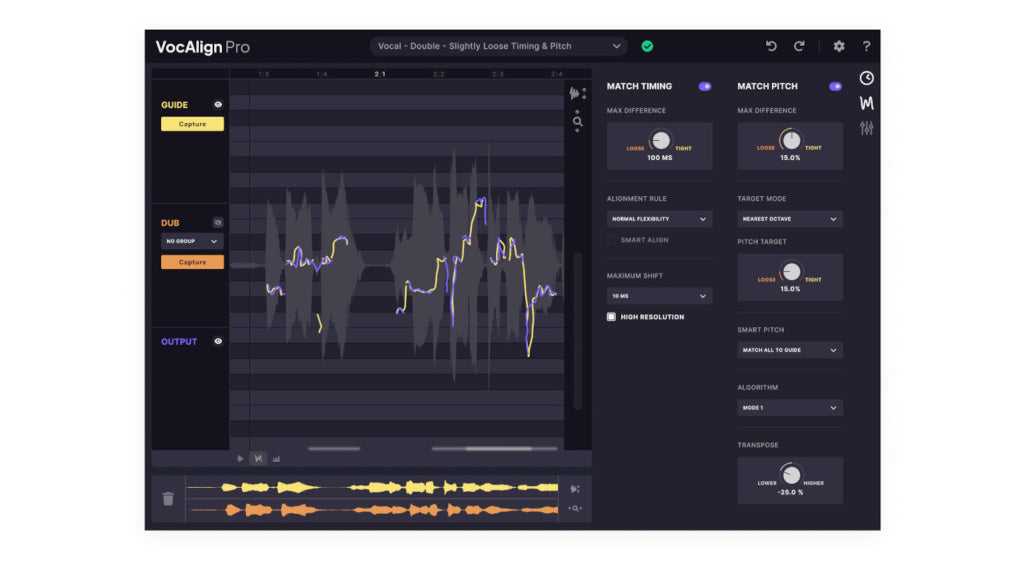The image size is (1024, 565).
Task: Click the undo arrow icon
Action: pos(771,46)
